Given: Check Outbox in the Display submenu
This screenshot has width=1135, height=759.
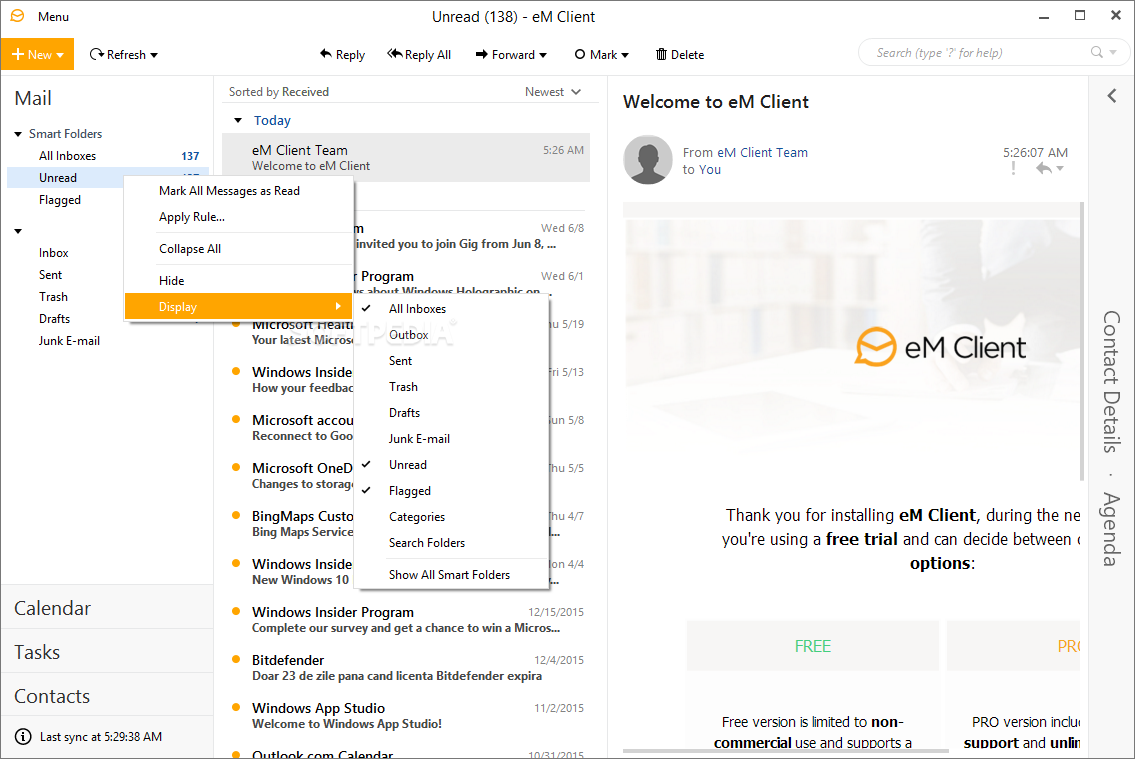Looking at the screenshot, I should pyautogui.click(x=452, y=334).
